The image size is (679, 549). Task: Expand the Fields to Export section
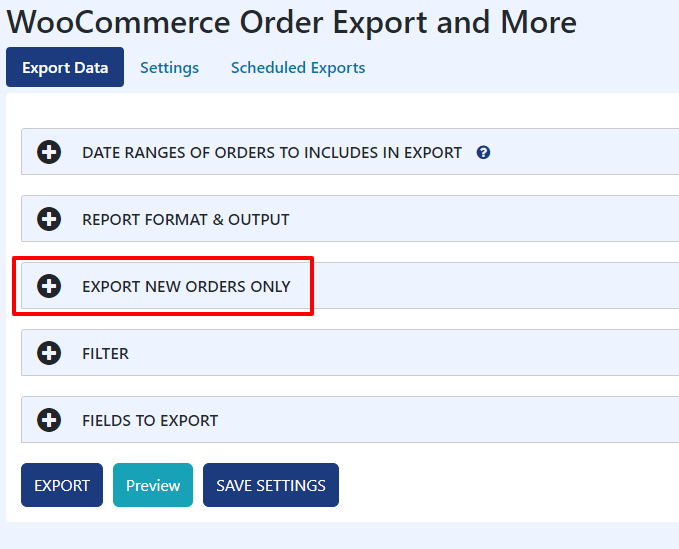[350, 420]
